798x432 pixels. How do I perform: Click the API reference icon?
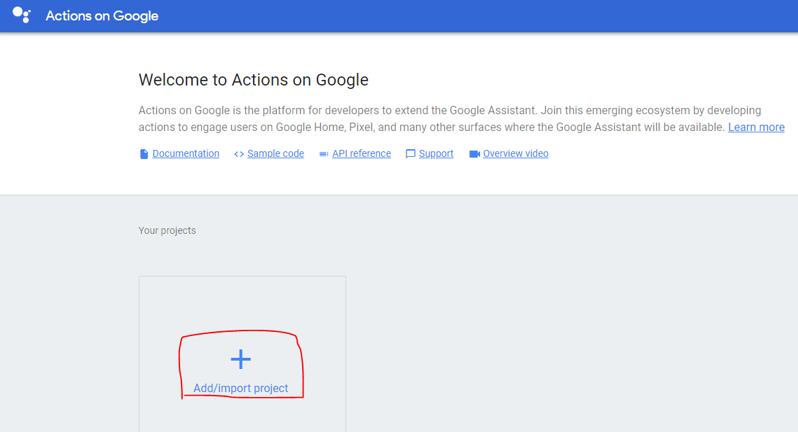click(323, 154)
